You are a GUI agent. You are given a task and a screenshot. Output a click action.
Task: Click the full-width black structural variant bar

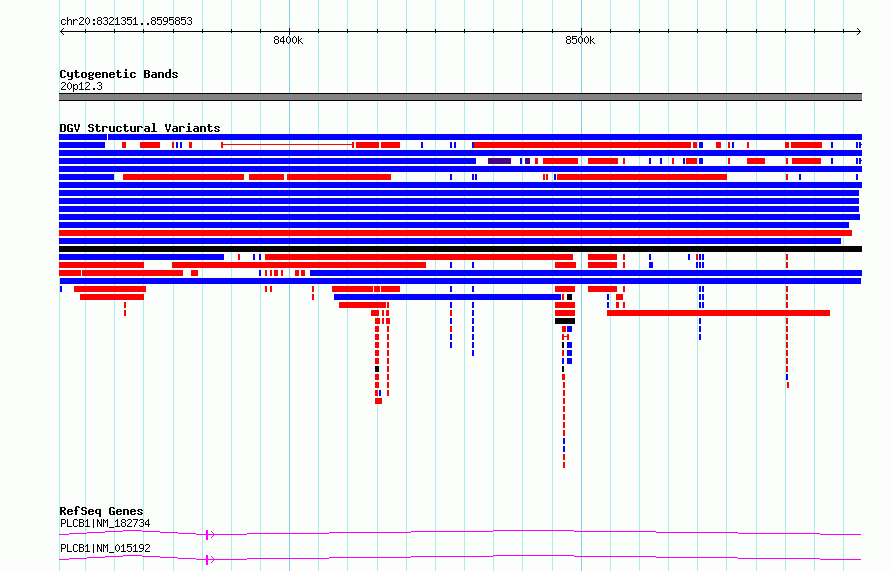[460, 249]
